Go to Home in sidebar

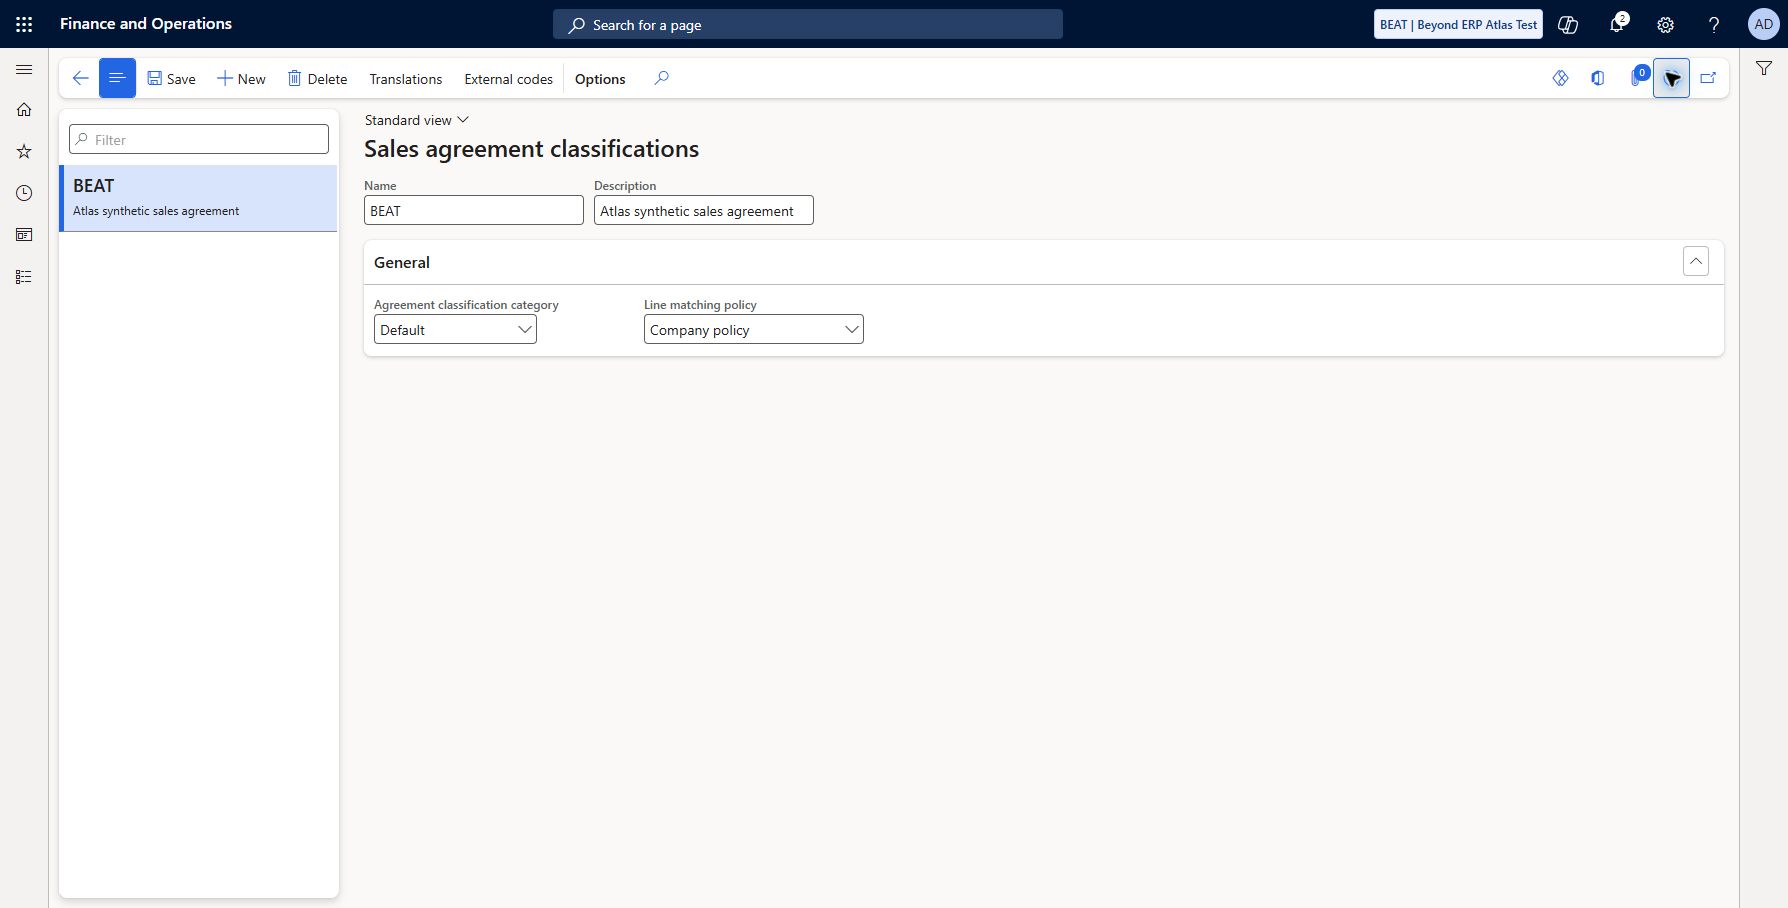tap(24, 110)
